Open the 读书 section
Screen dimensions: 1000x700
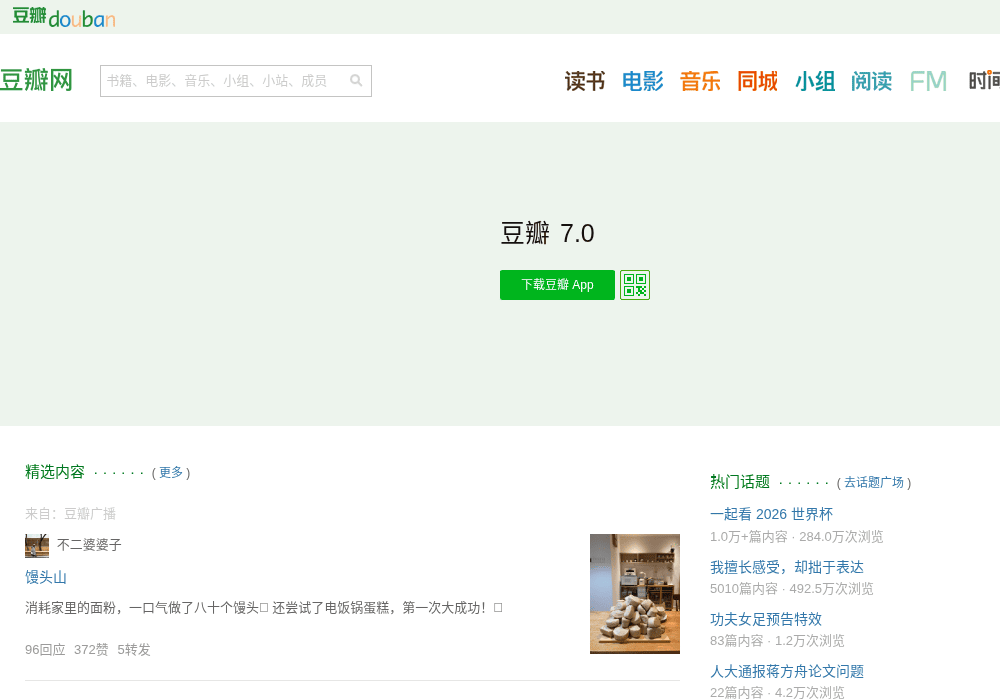pos(585,81)
